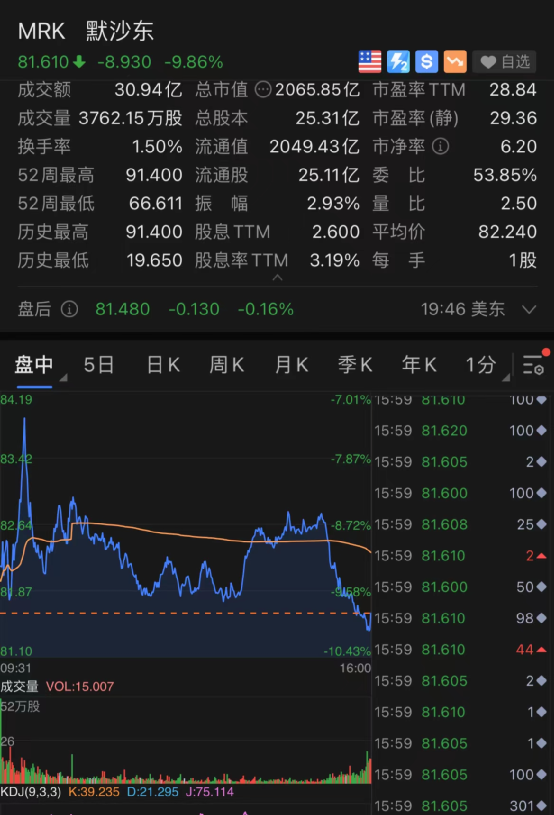Open info icon next to 总市值

pyautogui.click(x=263, y=90)
